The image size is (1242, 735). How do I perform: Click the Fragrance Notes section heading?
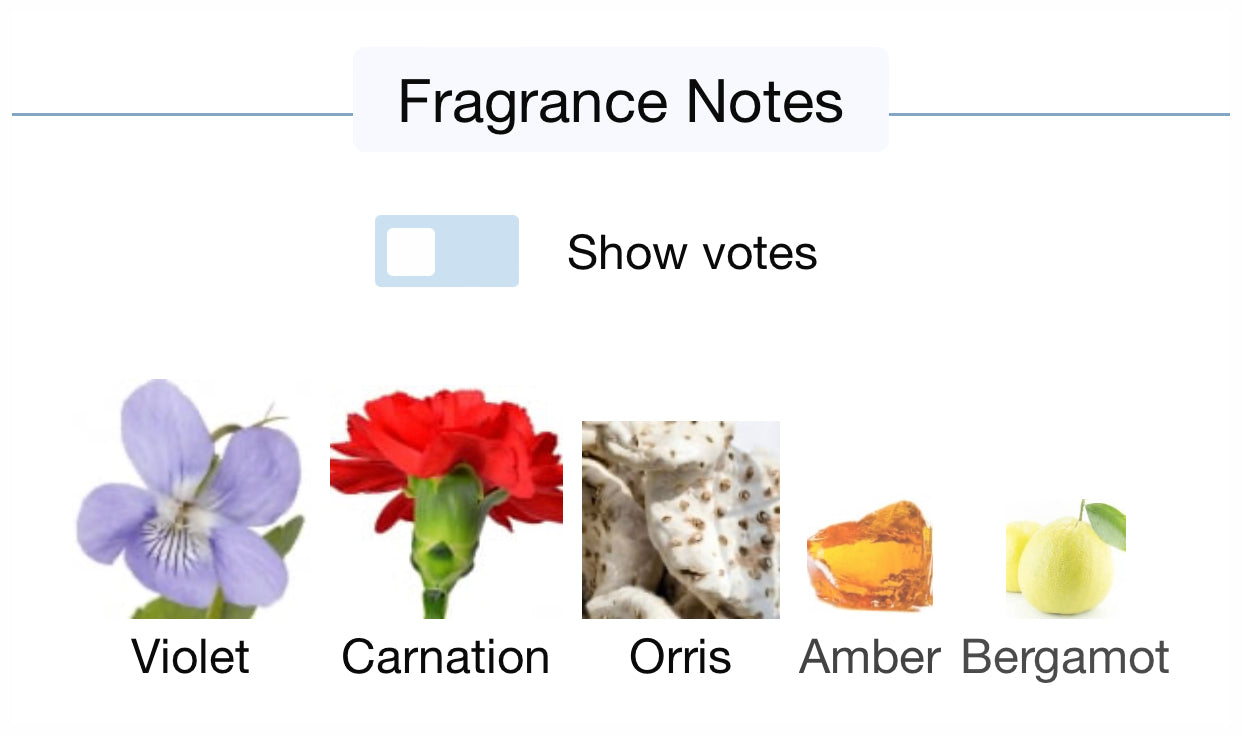pos(620,101)
